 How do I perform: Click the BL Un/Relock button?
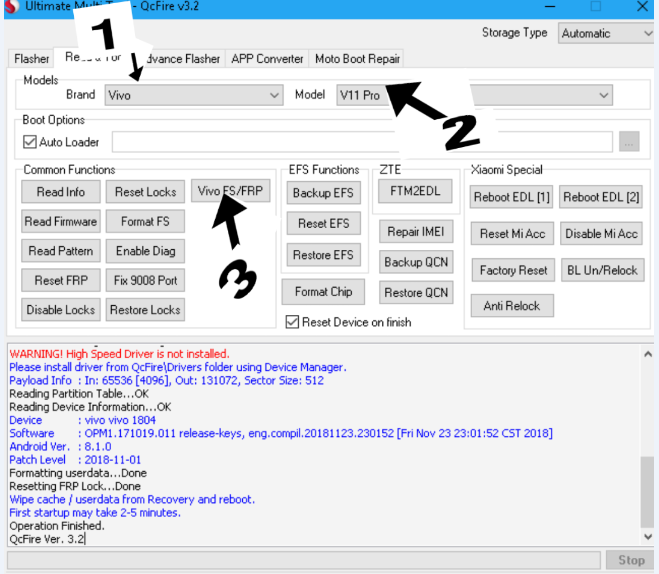(603, 270)
